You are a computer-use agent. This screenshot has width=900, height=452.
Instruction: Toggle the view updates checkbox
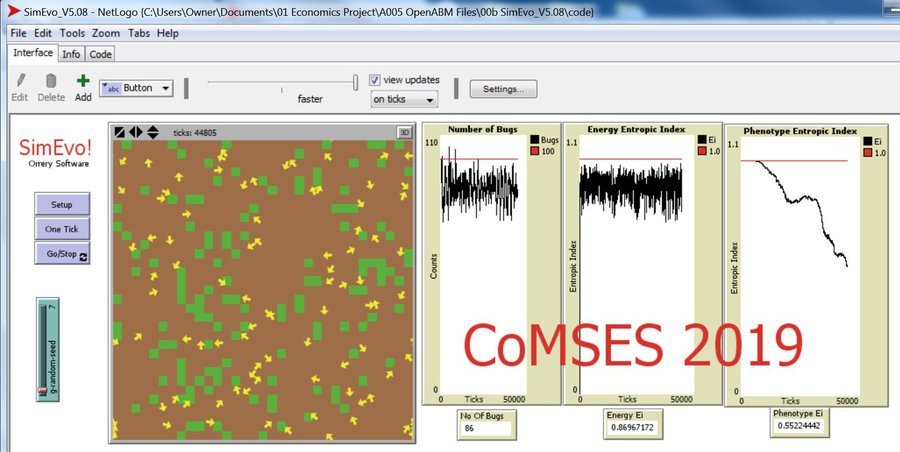tap(375, 80)
